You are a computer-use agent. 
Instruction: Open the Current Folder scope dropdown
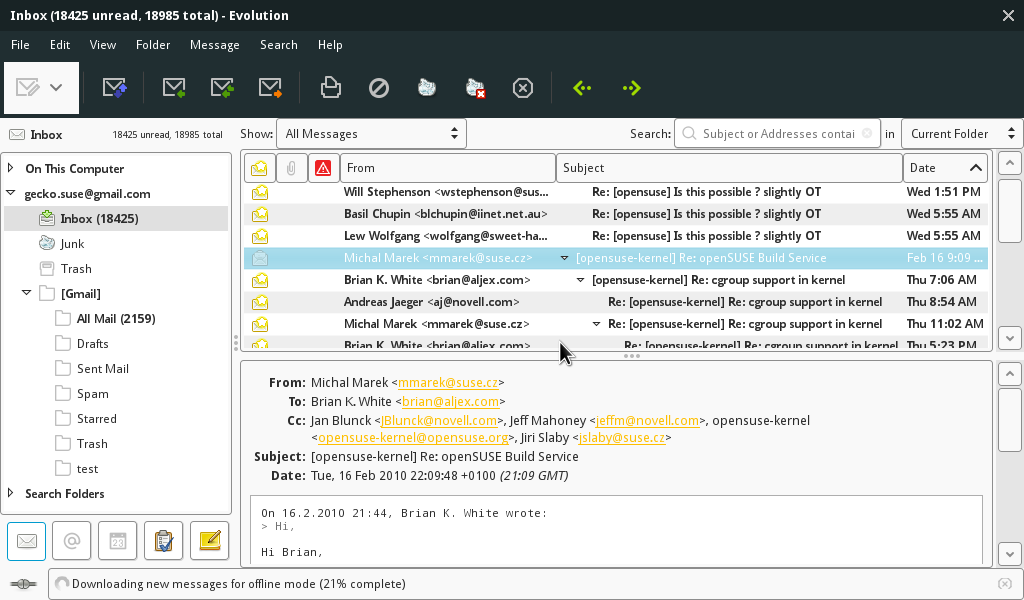(962, 133)
